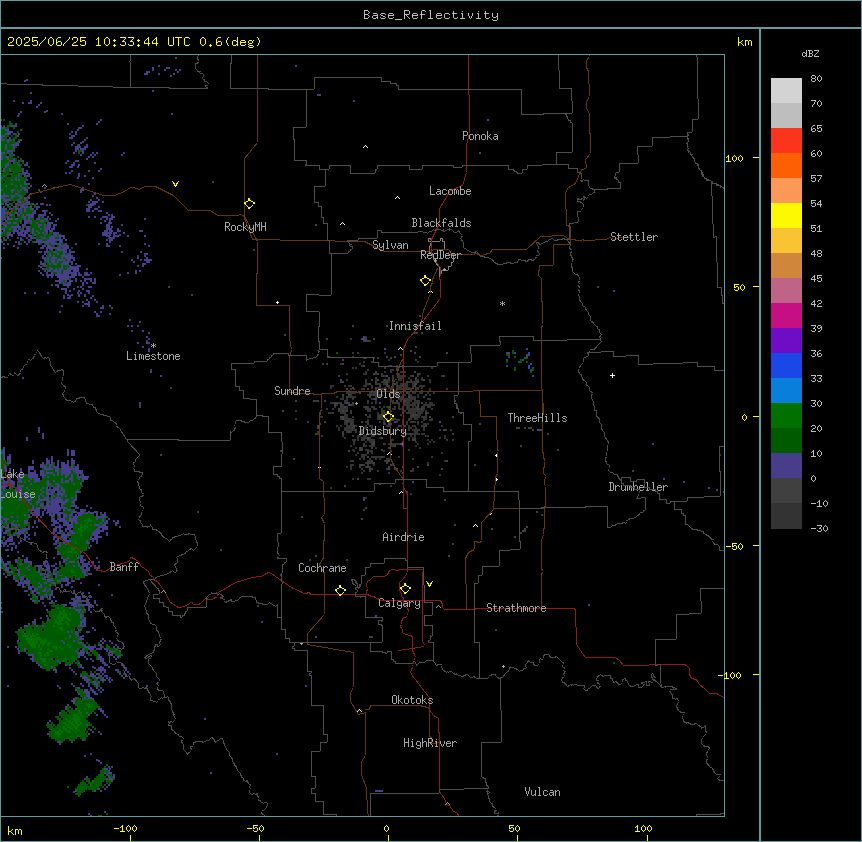Click the Innisfail city label
This screenshot has height=842, width=862.
point(415,326)
